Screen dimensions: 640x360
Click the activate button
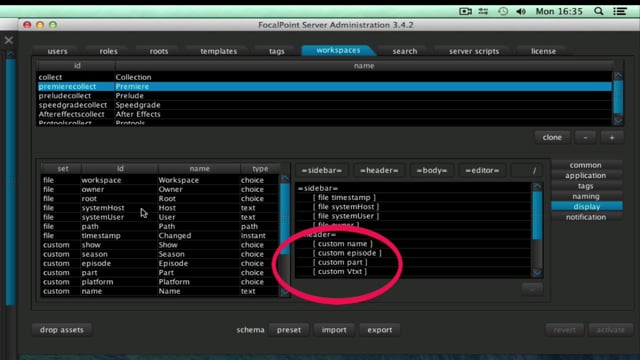(x=611, y=330)
